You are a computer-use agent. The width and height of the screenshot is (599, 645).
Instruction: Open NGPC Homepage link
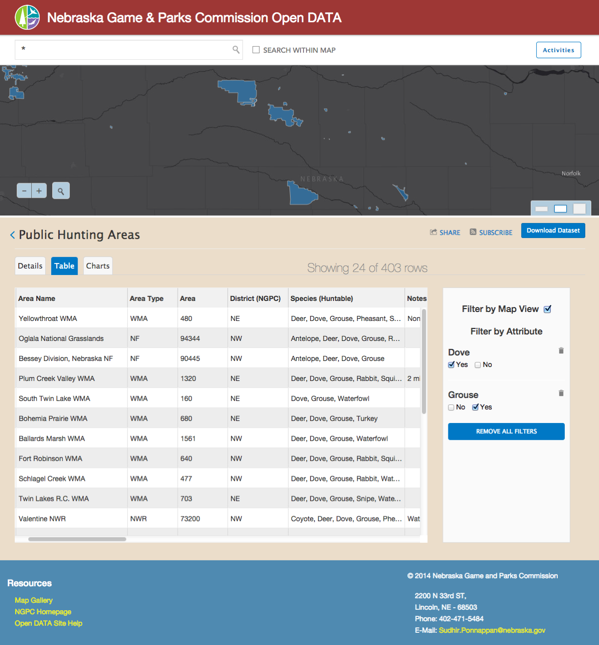[43, 612]
